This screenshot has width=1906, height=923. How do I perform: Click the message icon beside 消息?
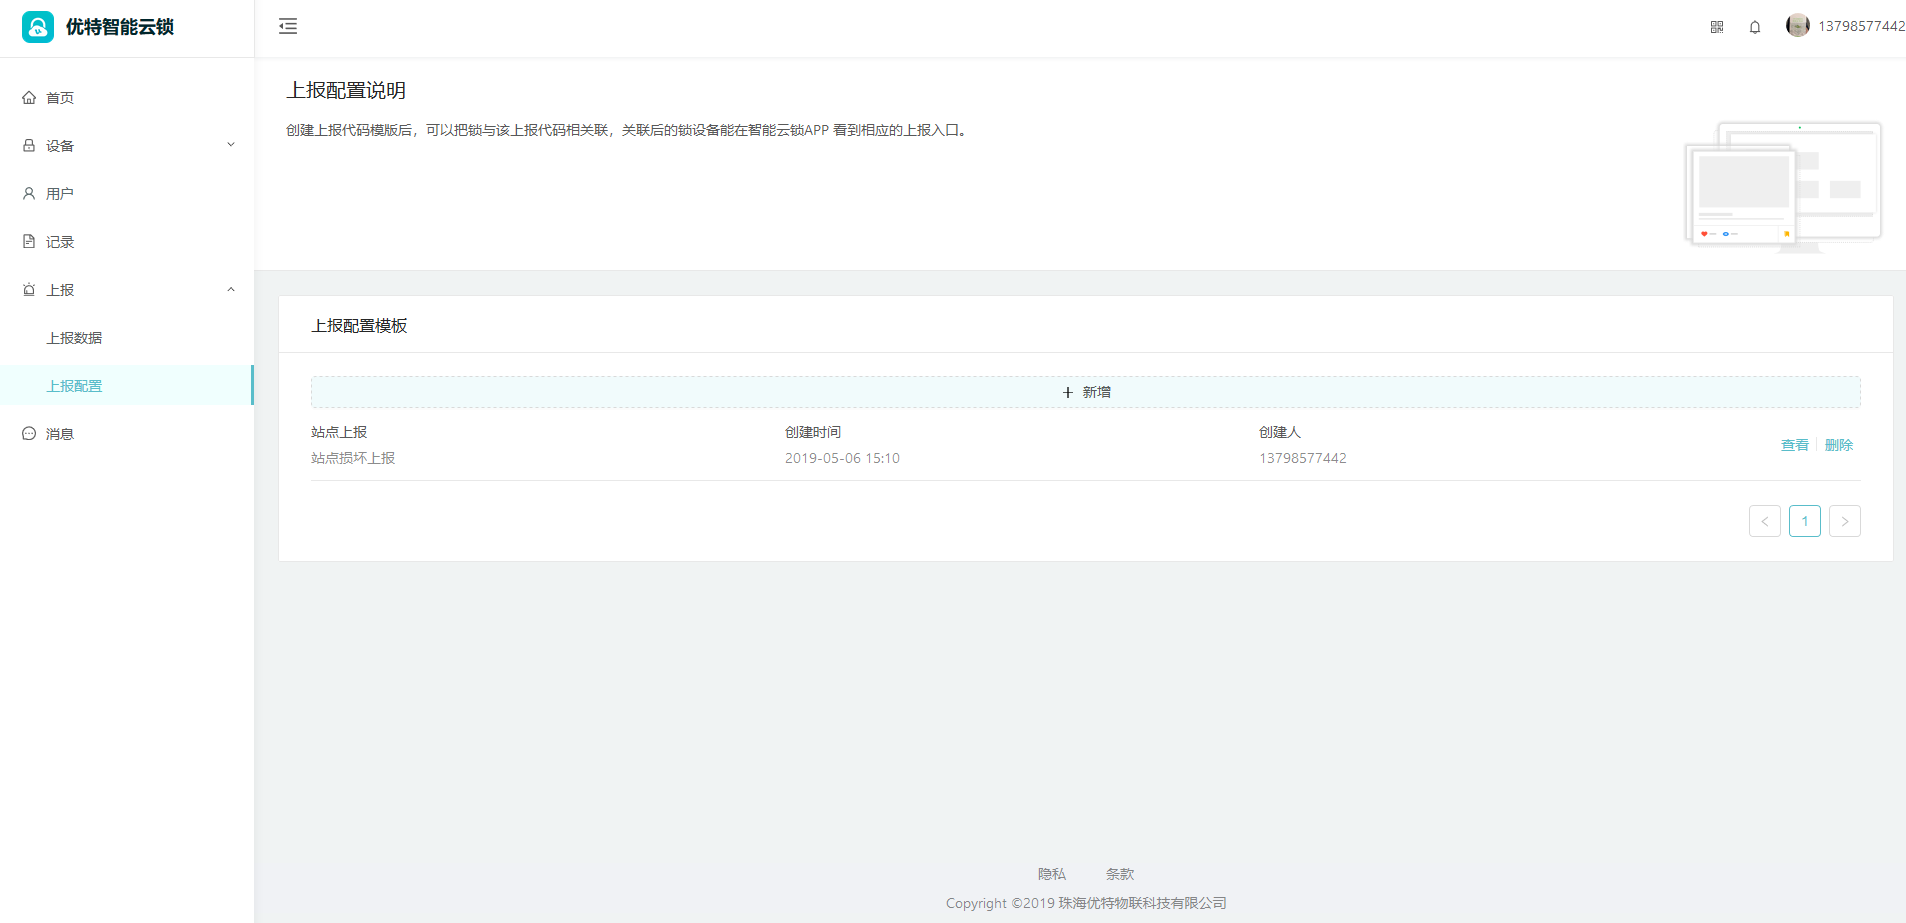coord(29,434)
